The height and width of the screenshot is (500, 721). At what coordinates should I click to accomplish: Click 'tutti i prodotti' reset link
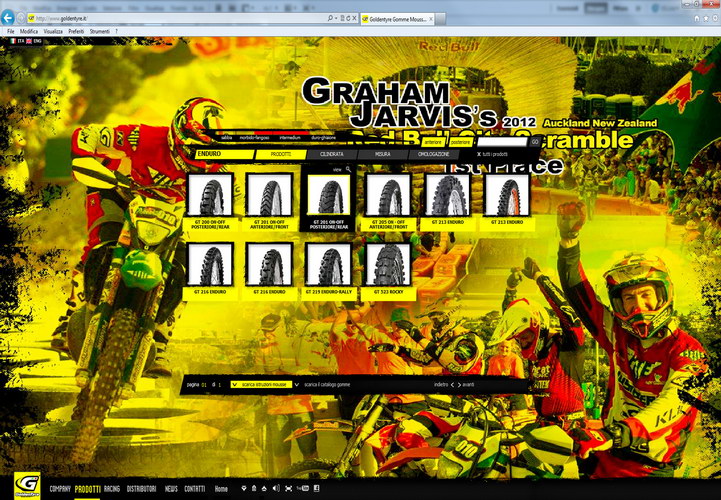coord(492,155)
